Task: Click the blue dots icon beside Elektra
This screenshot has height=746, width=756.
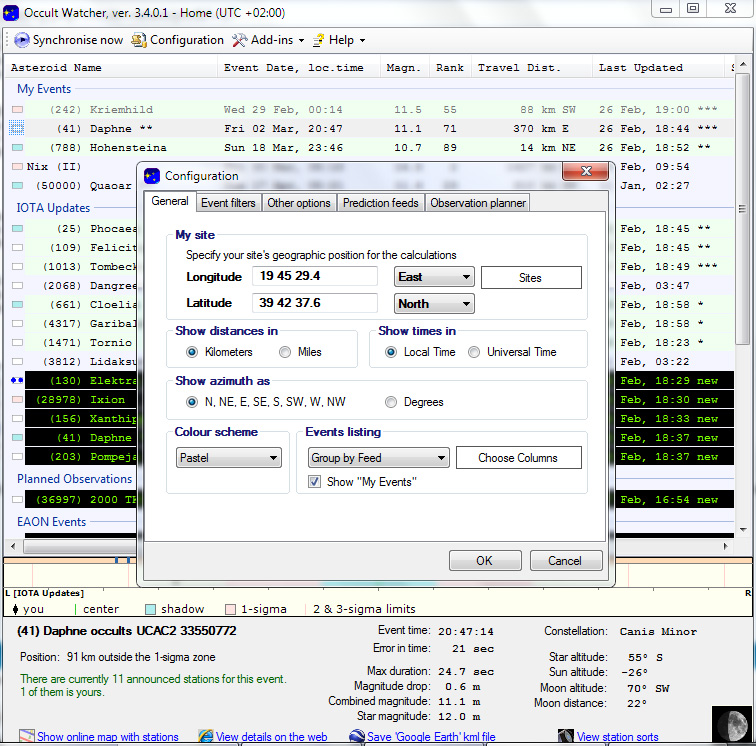Action: [x=17, y=380]
